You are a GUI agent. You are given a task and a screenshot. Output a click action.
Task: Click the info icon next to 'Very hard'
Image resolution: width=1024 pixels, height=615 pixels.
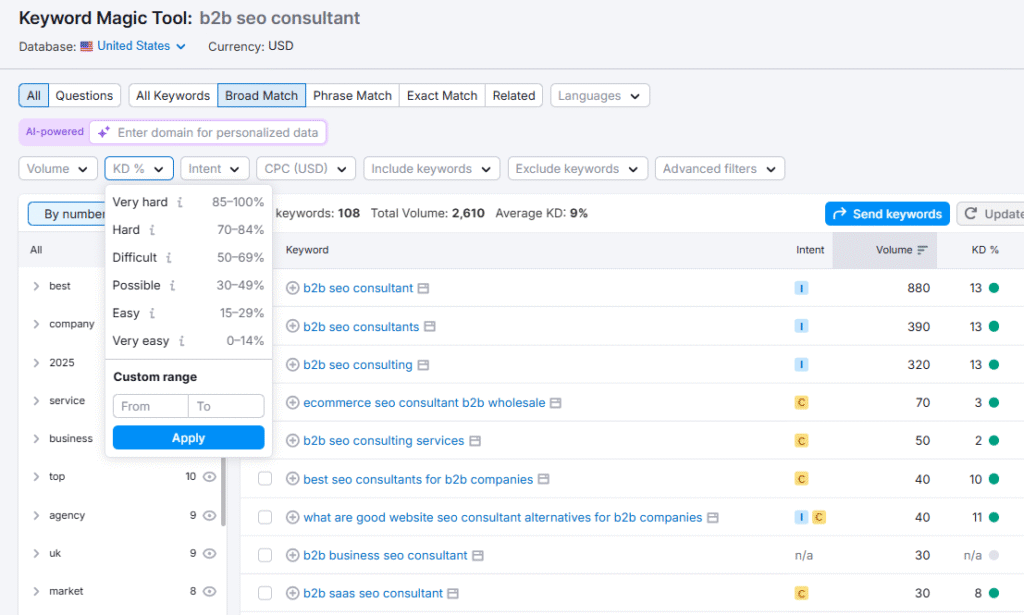[180, 202]
